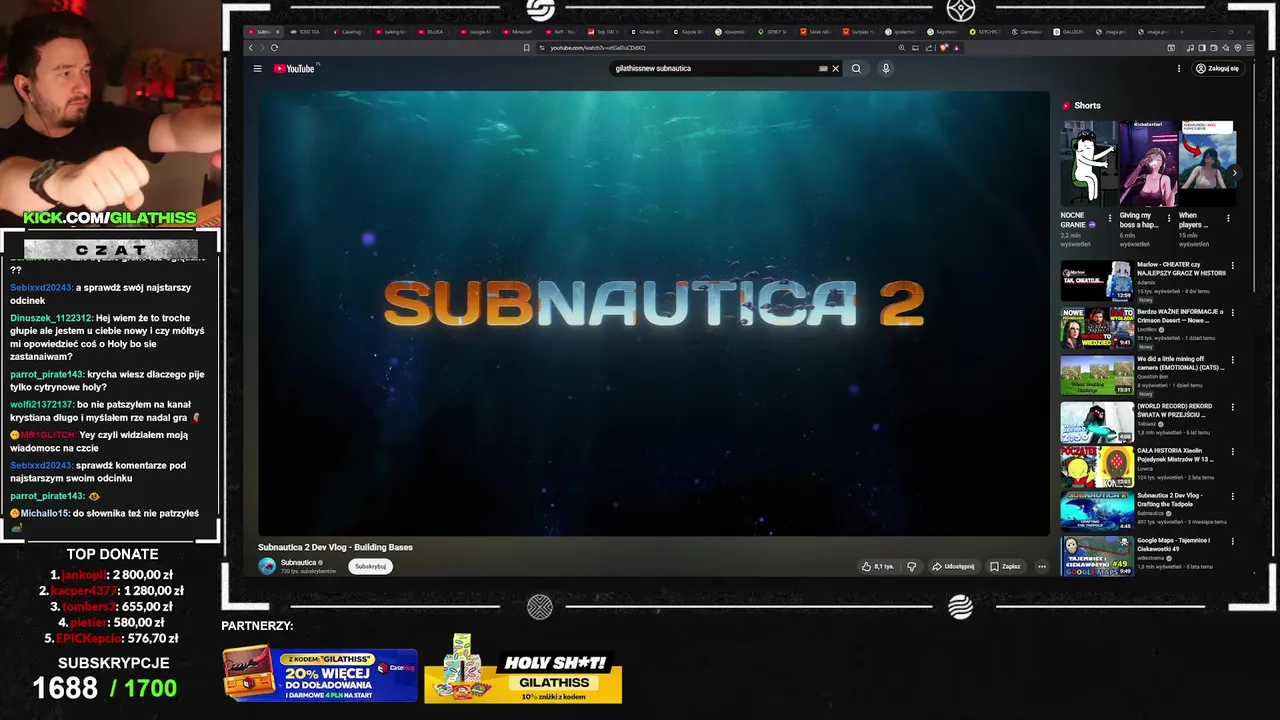This screenshot has height=720, width=1280.
Task: Switch to the Top 100 browser tab
Action: click(x=606, y=32)
